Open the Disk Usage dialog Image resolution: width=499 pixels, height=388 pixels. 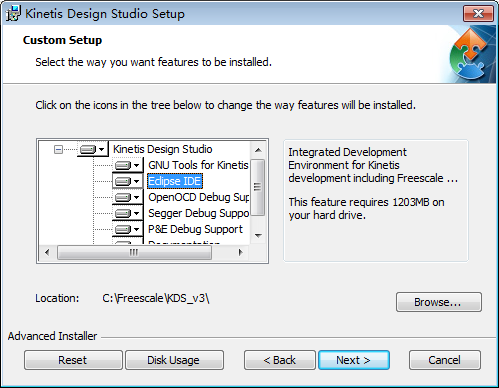(174, 360)
